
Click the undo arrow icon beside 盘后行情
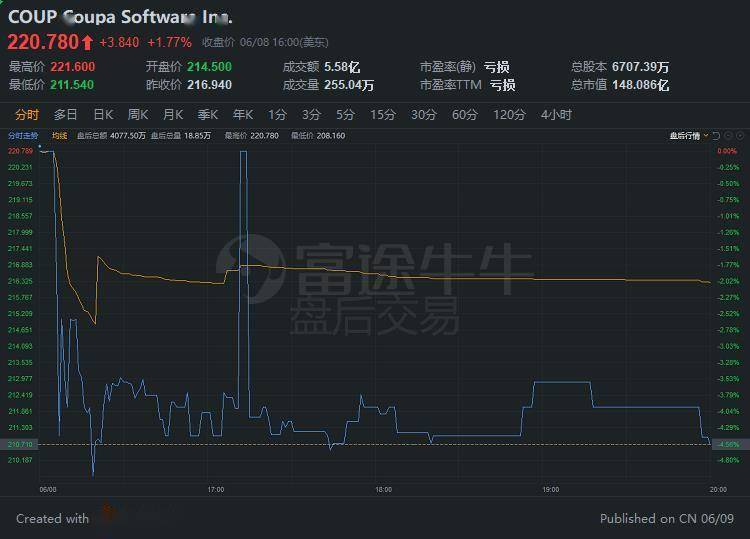coord(716,136)
